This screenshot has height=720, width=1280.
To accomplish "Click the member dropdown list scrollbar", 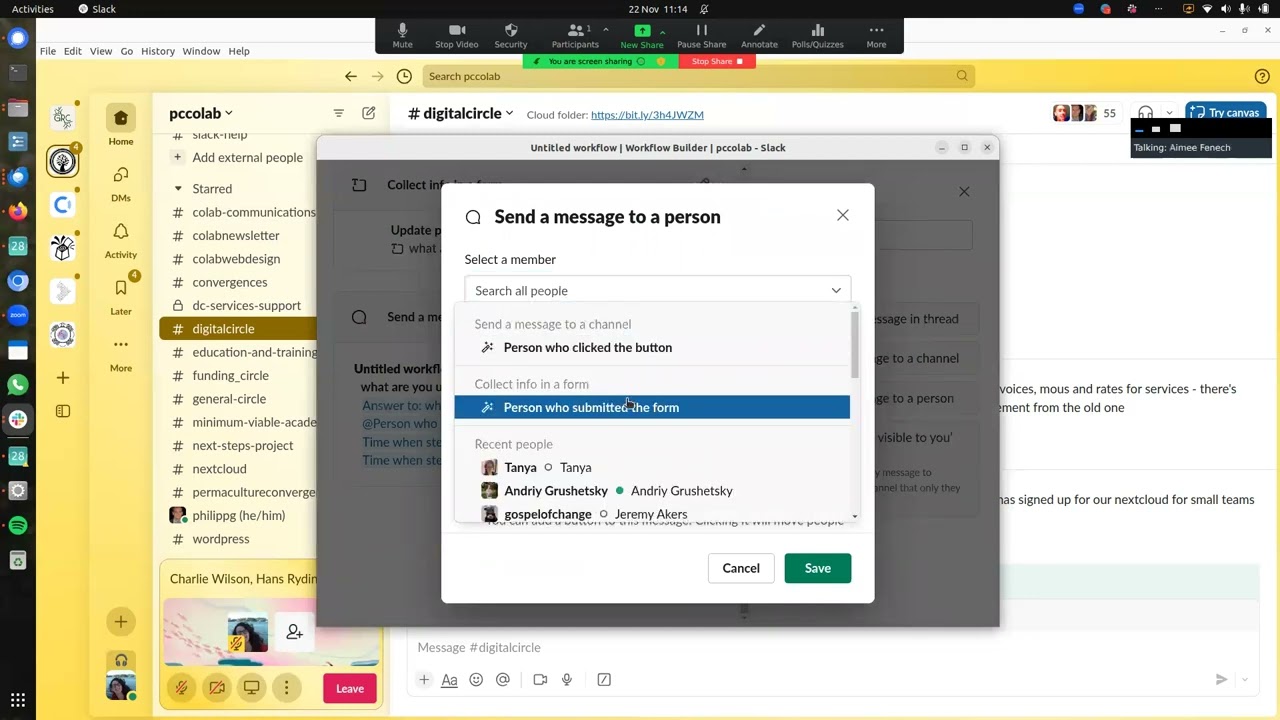I will (x=855, y=345).
